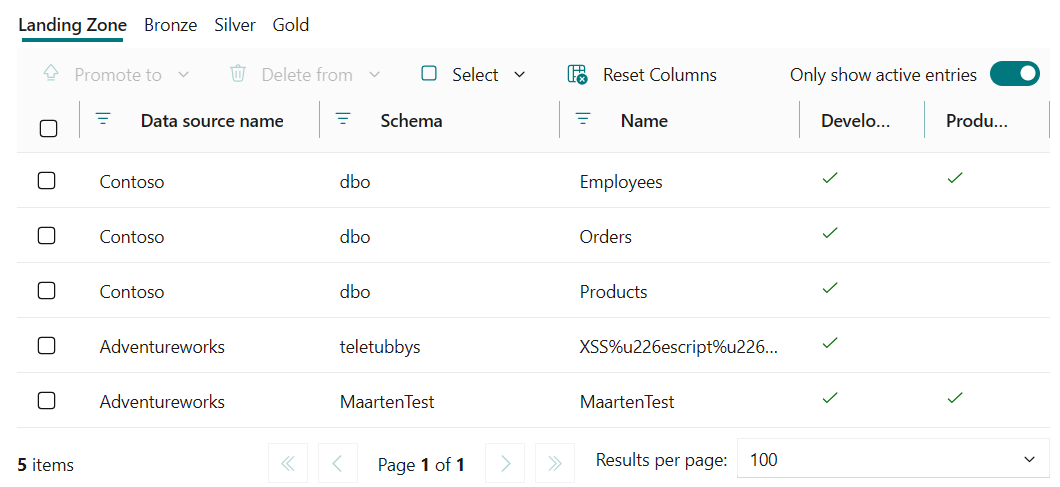This screenshot has height=487, width=1060.
Task: Check the teletubbys row checkbox
Action: [x=46, y=345]
